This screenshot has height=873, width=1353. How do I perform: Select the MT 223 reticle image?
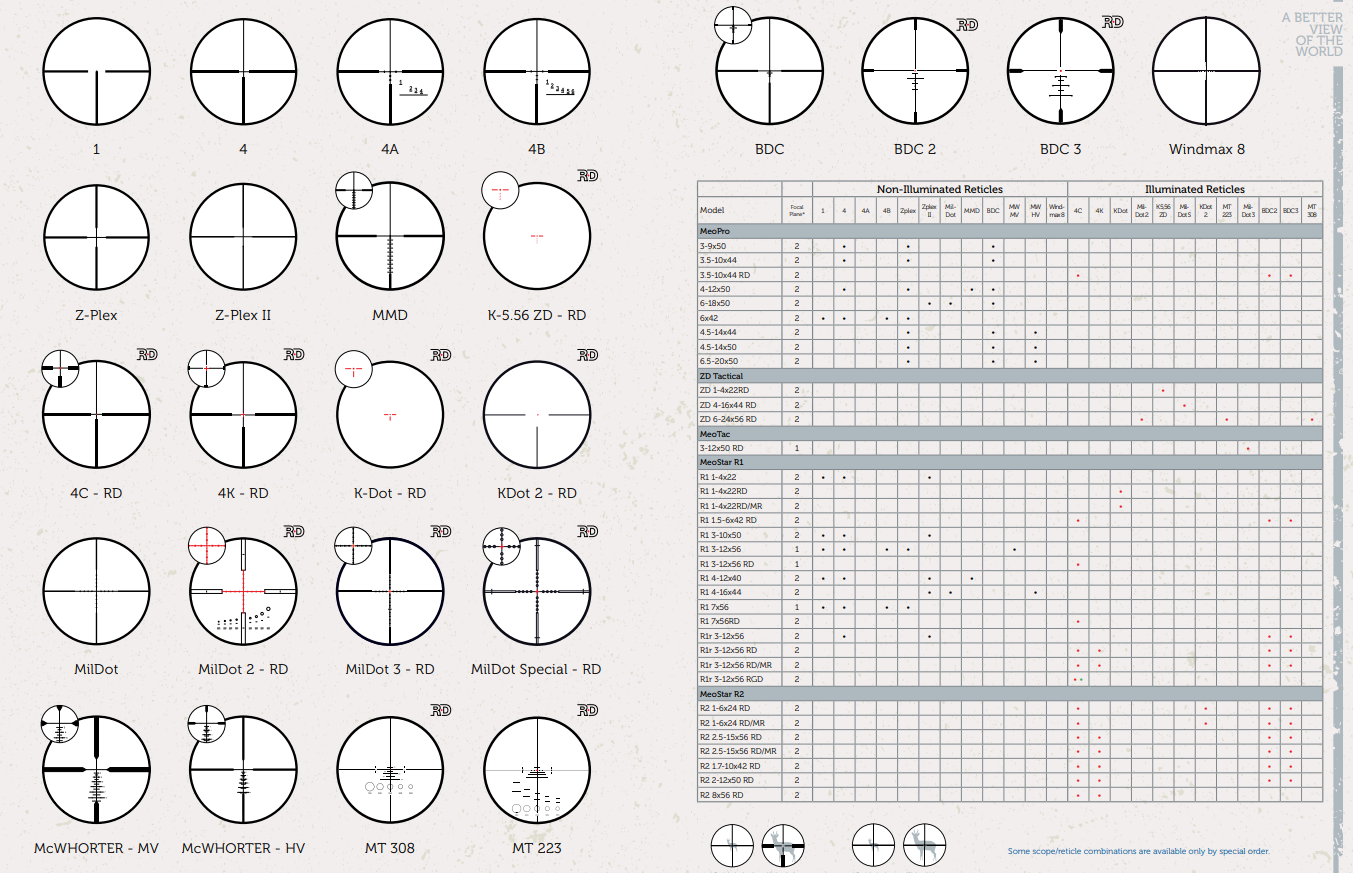(x=537, y=769)
